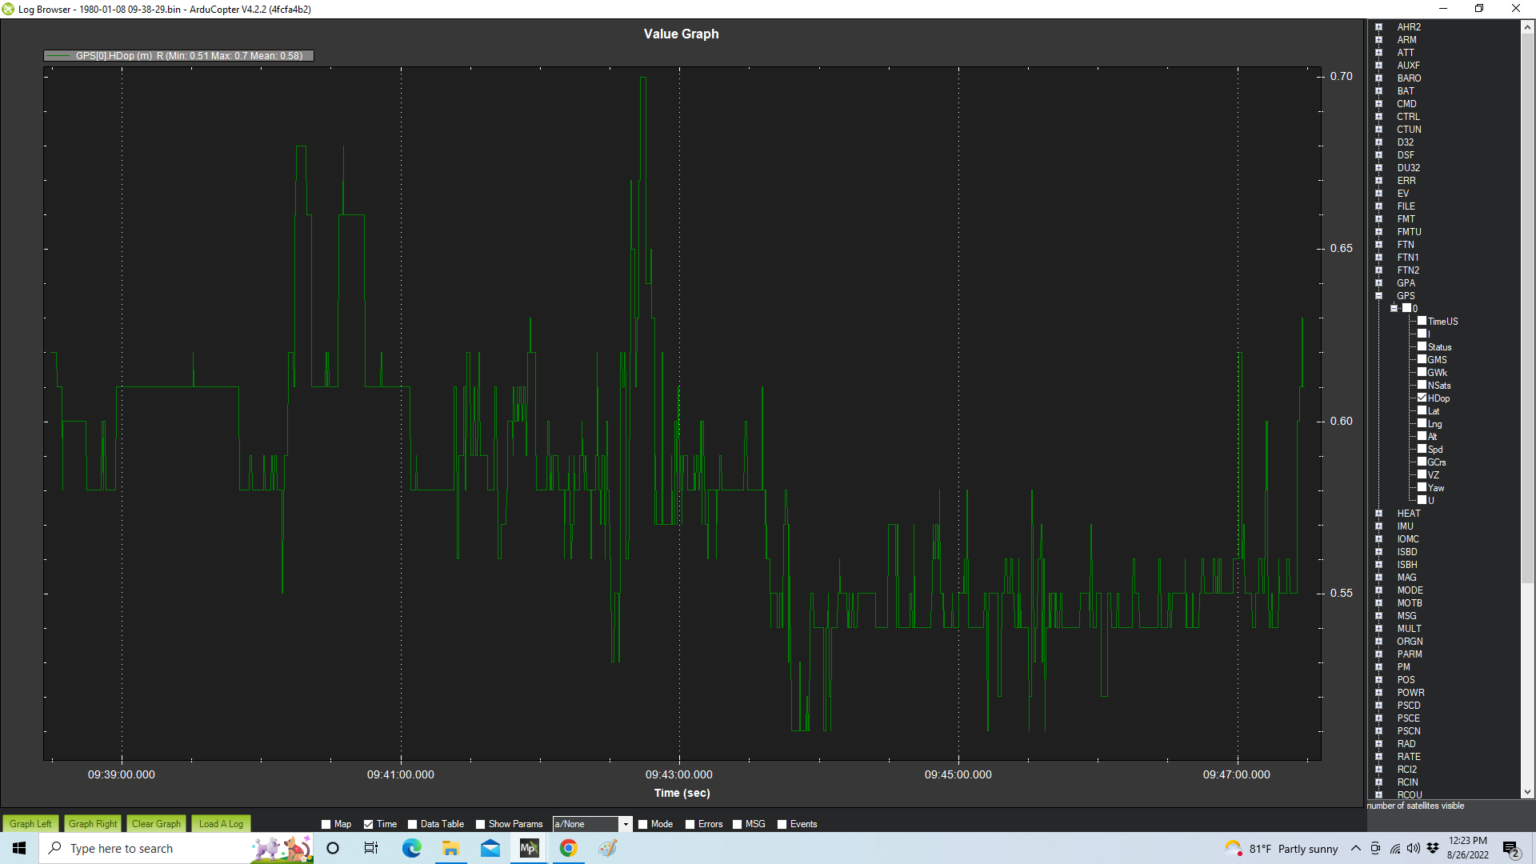The image size is (1536, 864).
Task: Select the MODE item in log tree
Action: coord(1409,590)
